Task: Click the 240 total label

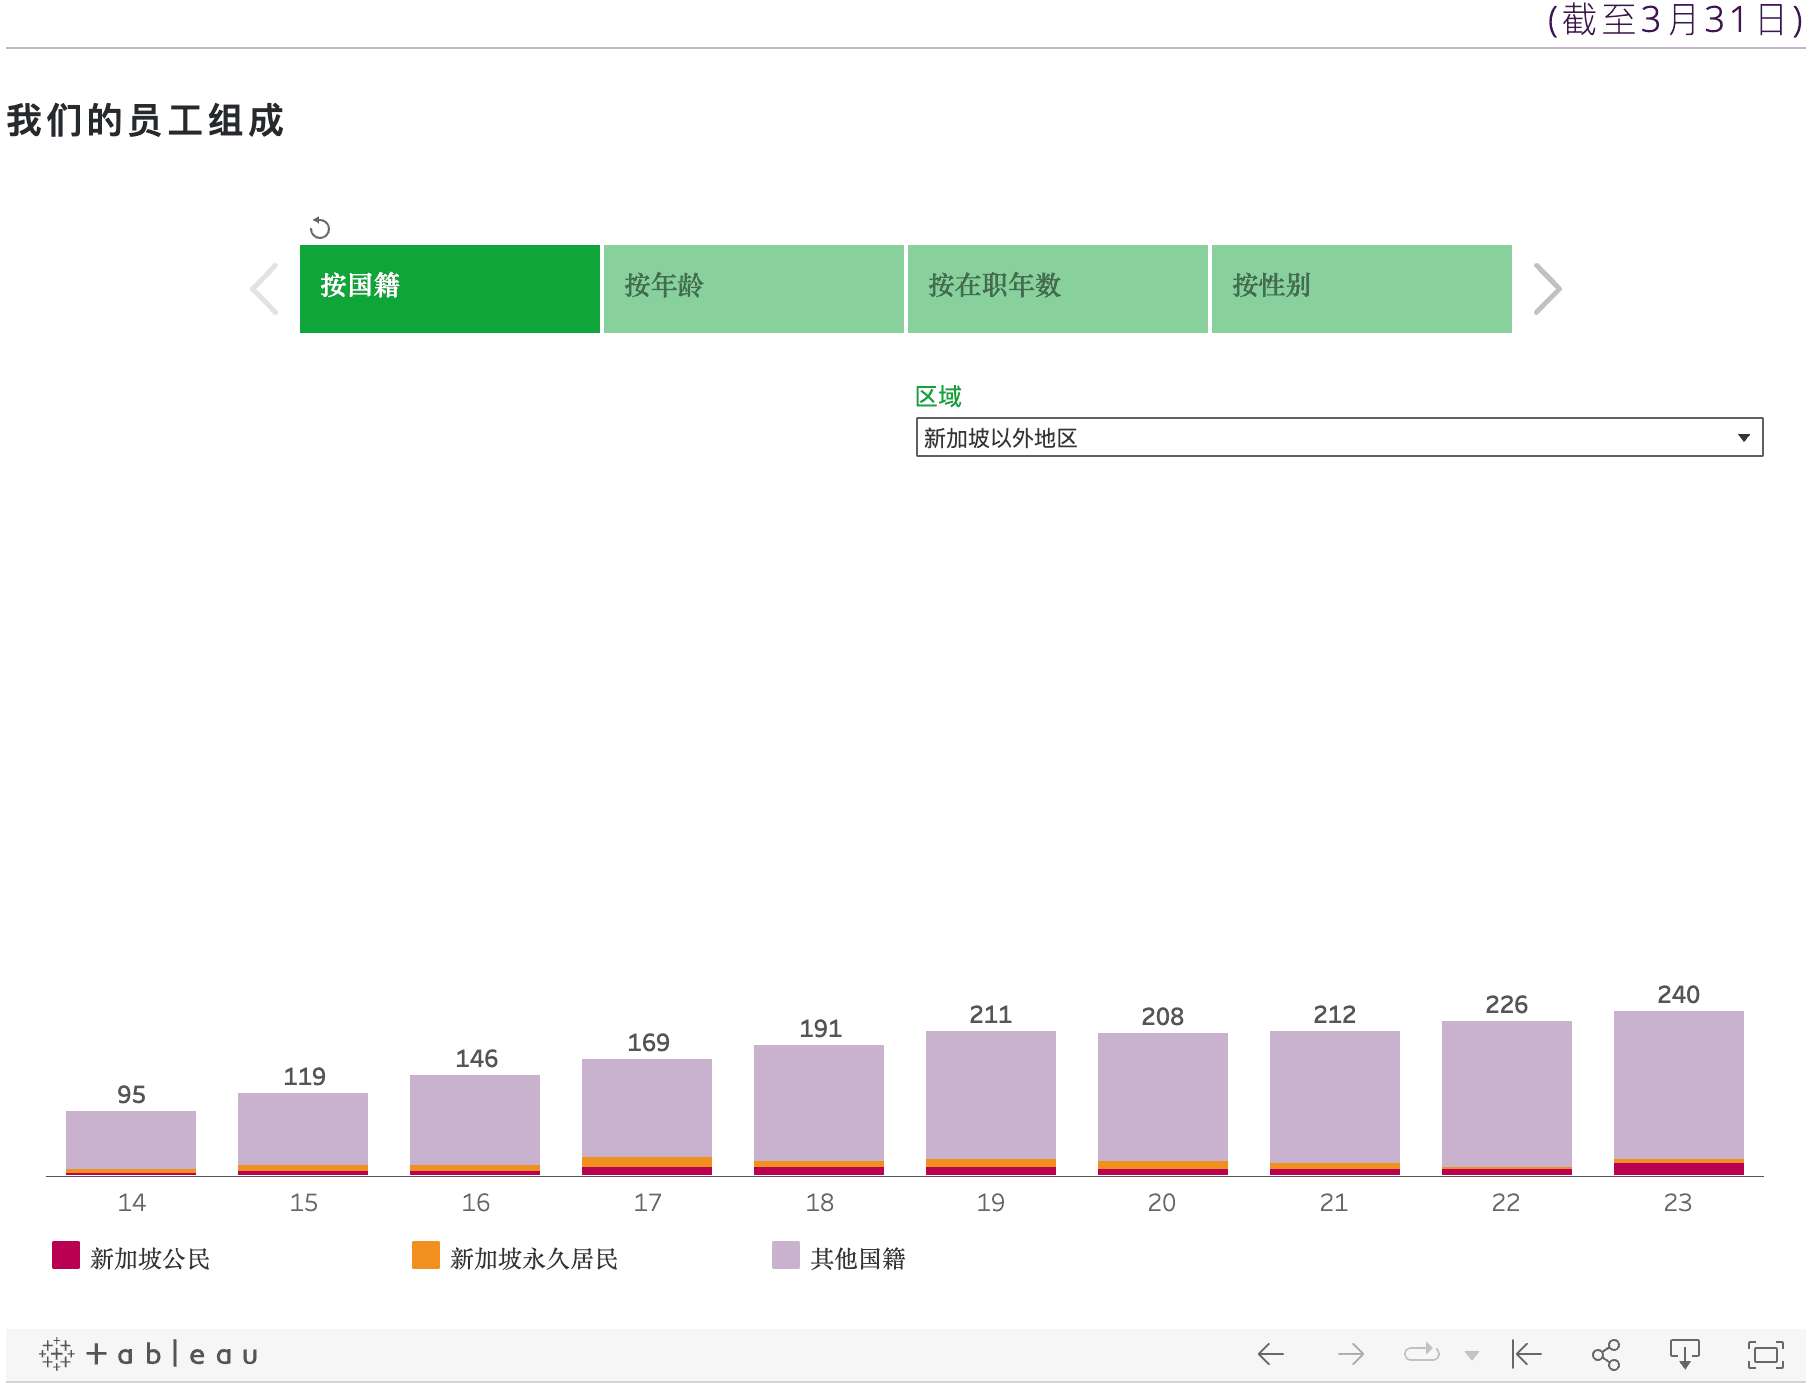Action: [1678, 995]
